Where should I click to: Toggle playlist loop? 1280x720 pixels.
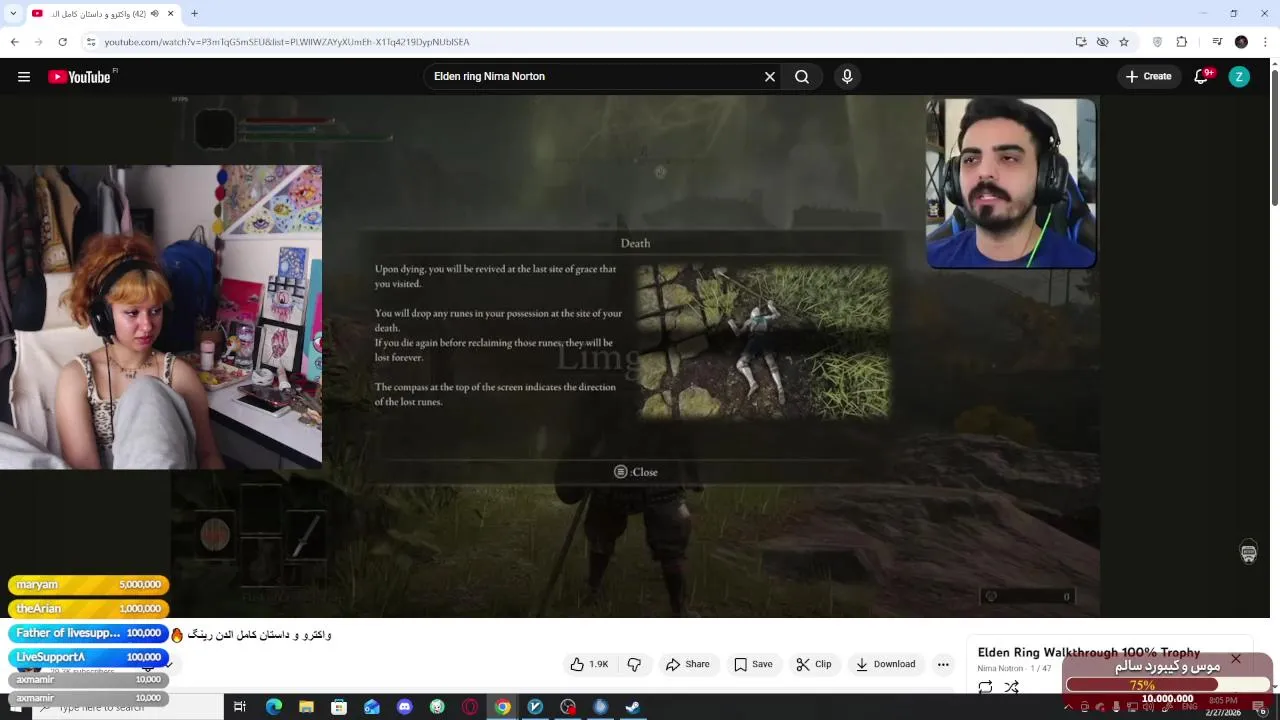coord(985,687)
